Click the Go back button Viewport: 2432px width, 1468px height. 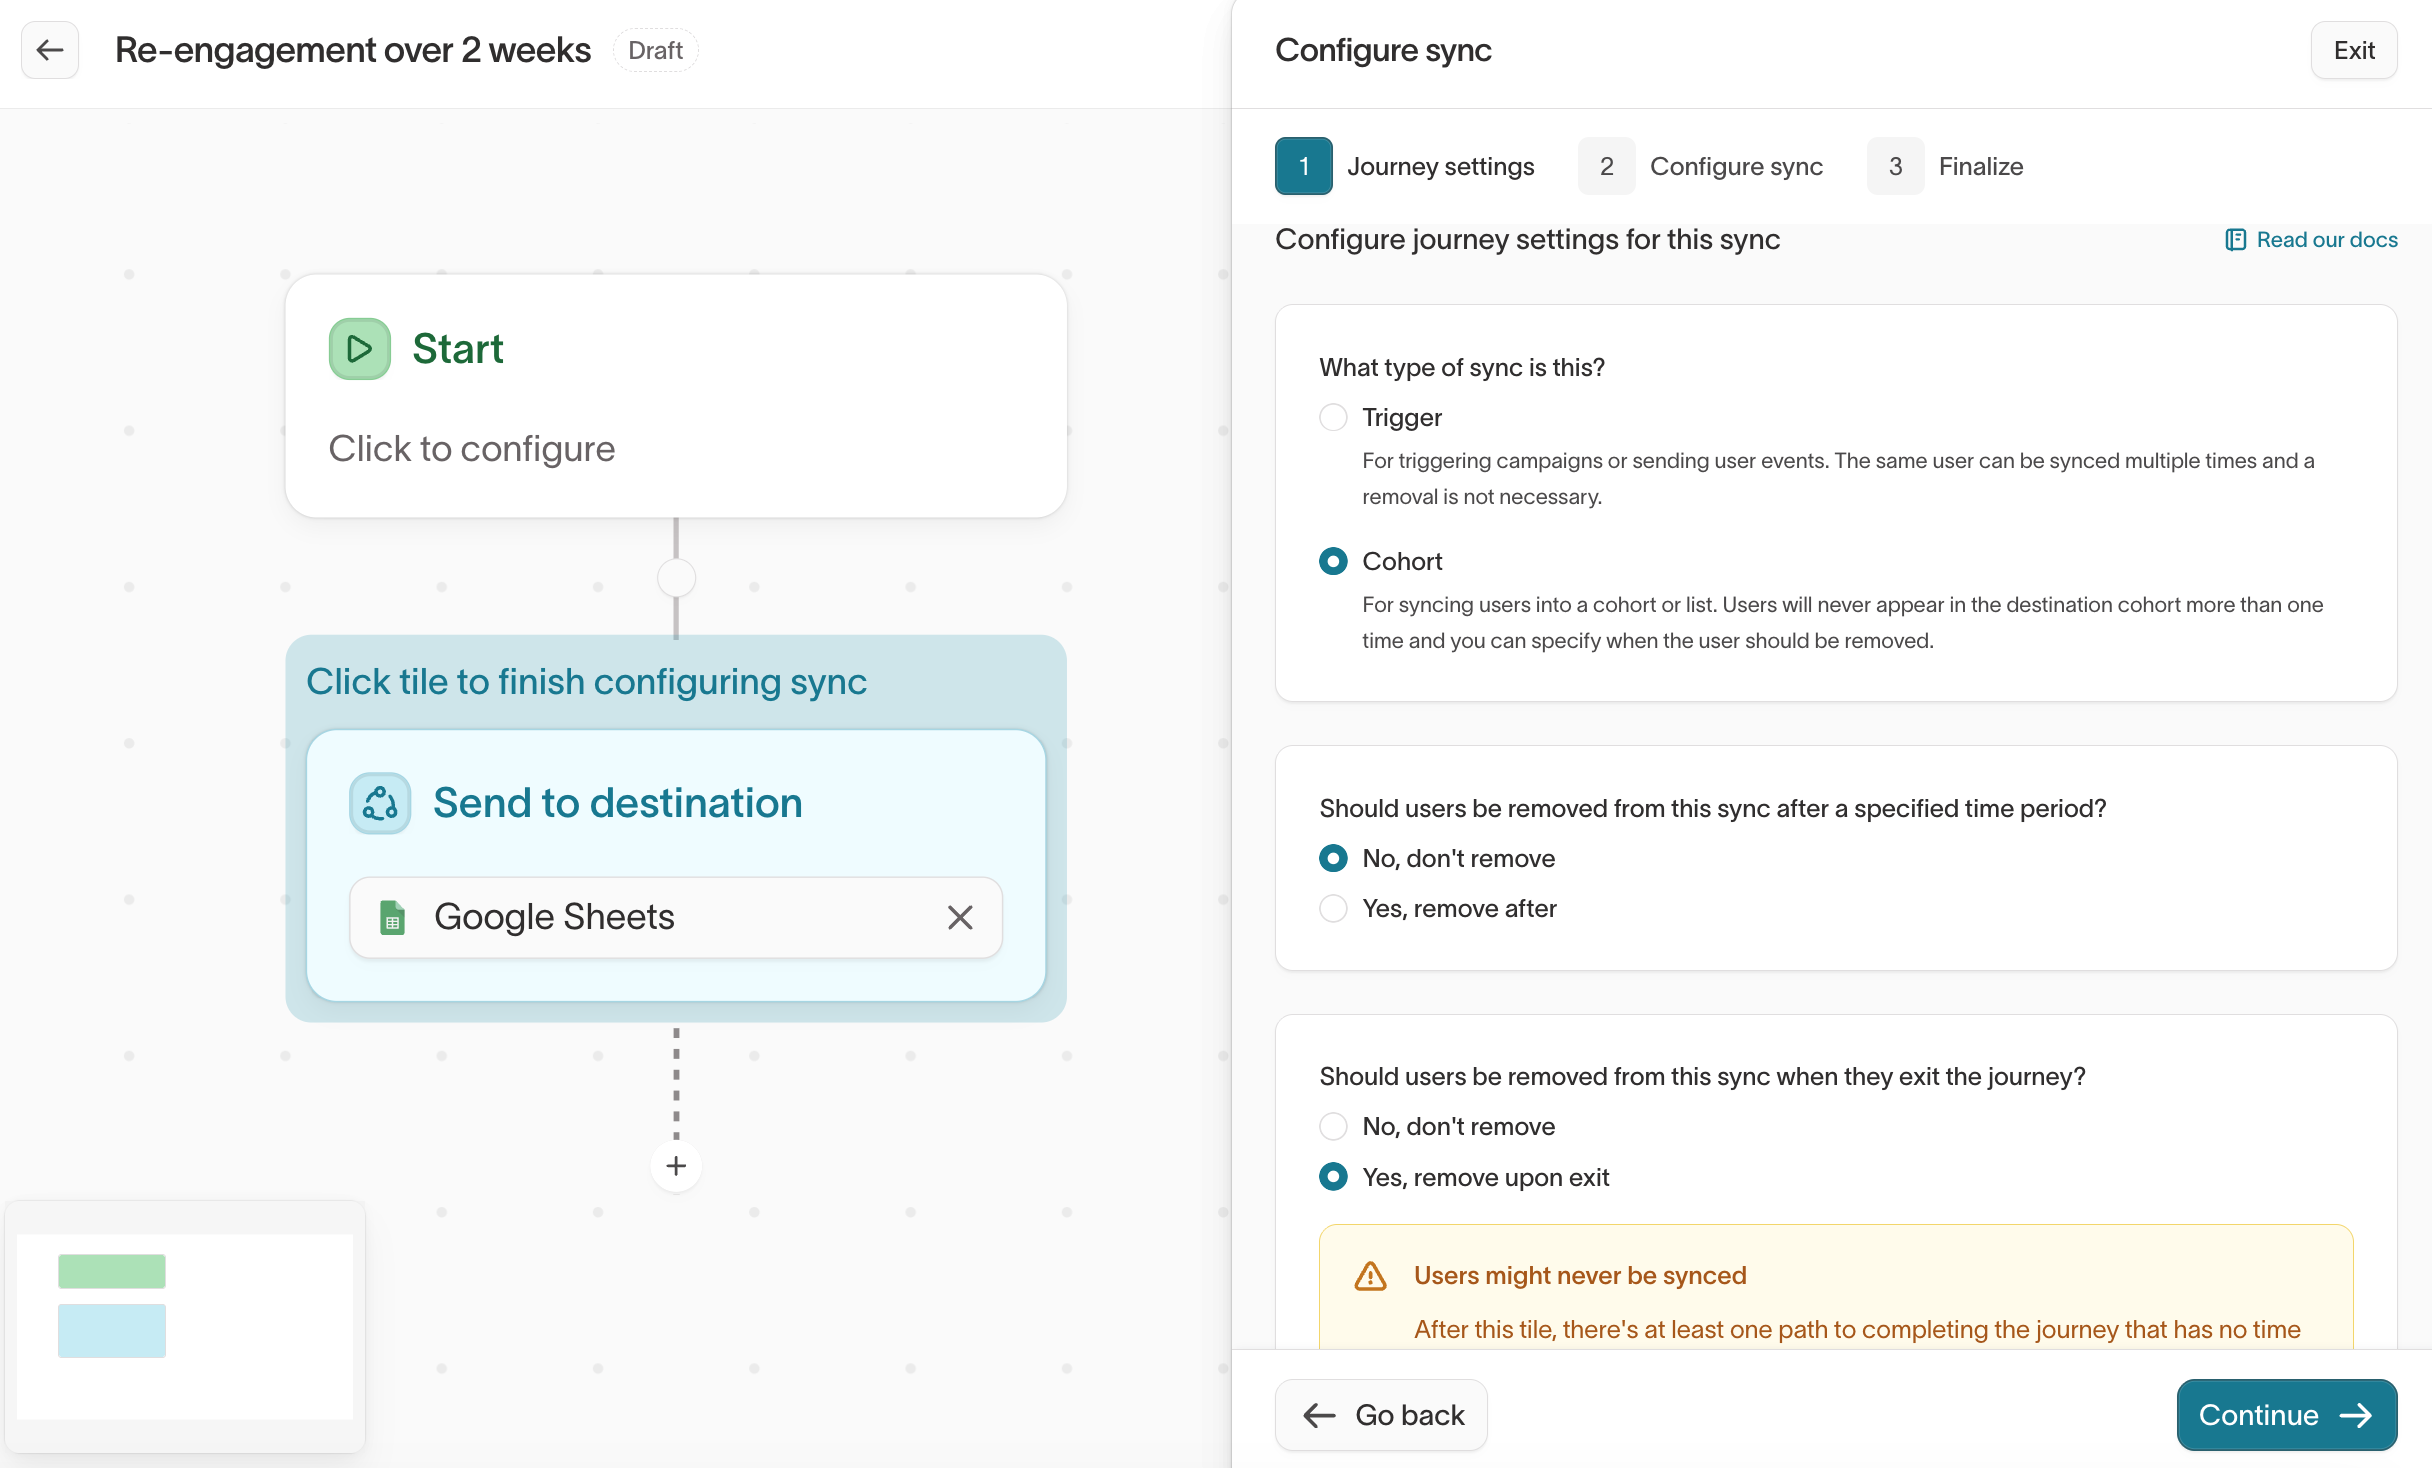click(x=1381, y=1415)
